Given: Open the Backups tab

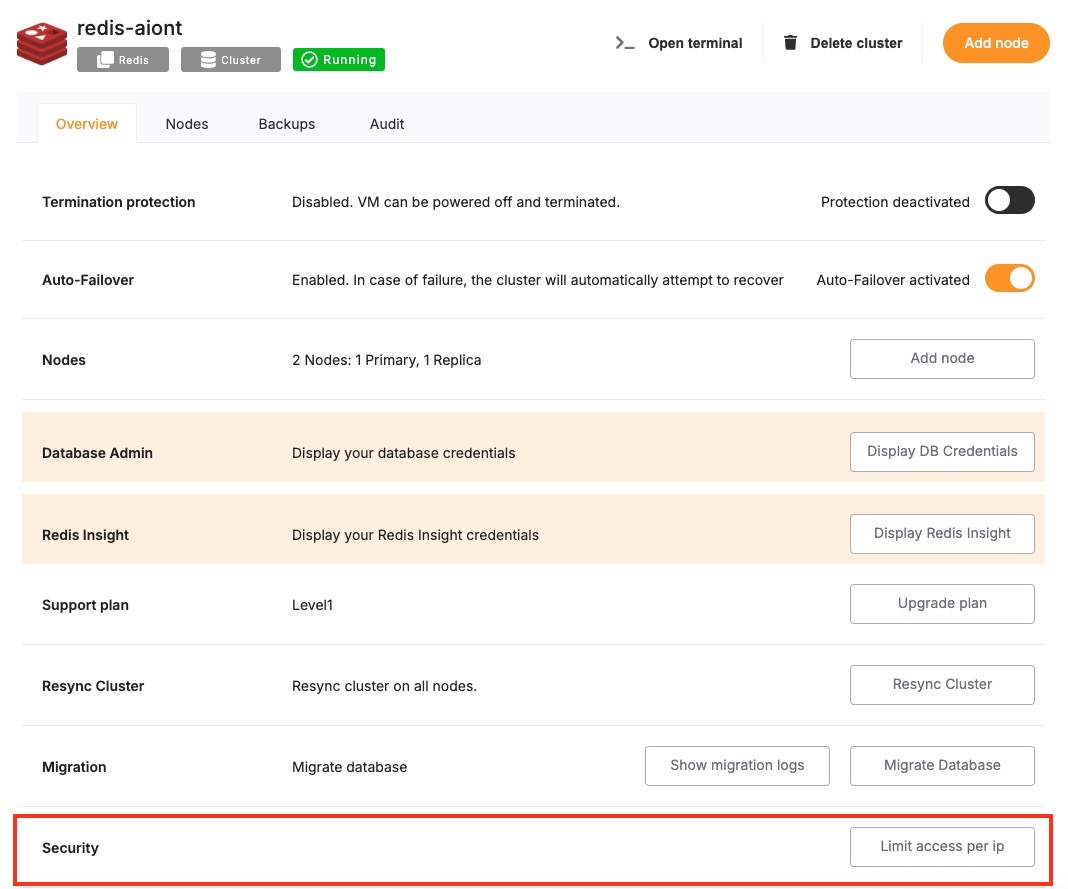Looking at the screenshot, I should click(287, 124).
